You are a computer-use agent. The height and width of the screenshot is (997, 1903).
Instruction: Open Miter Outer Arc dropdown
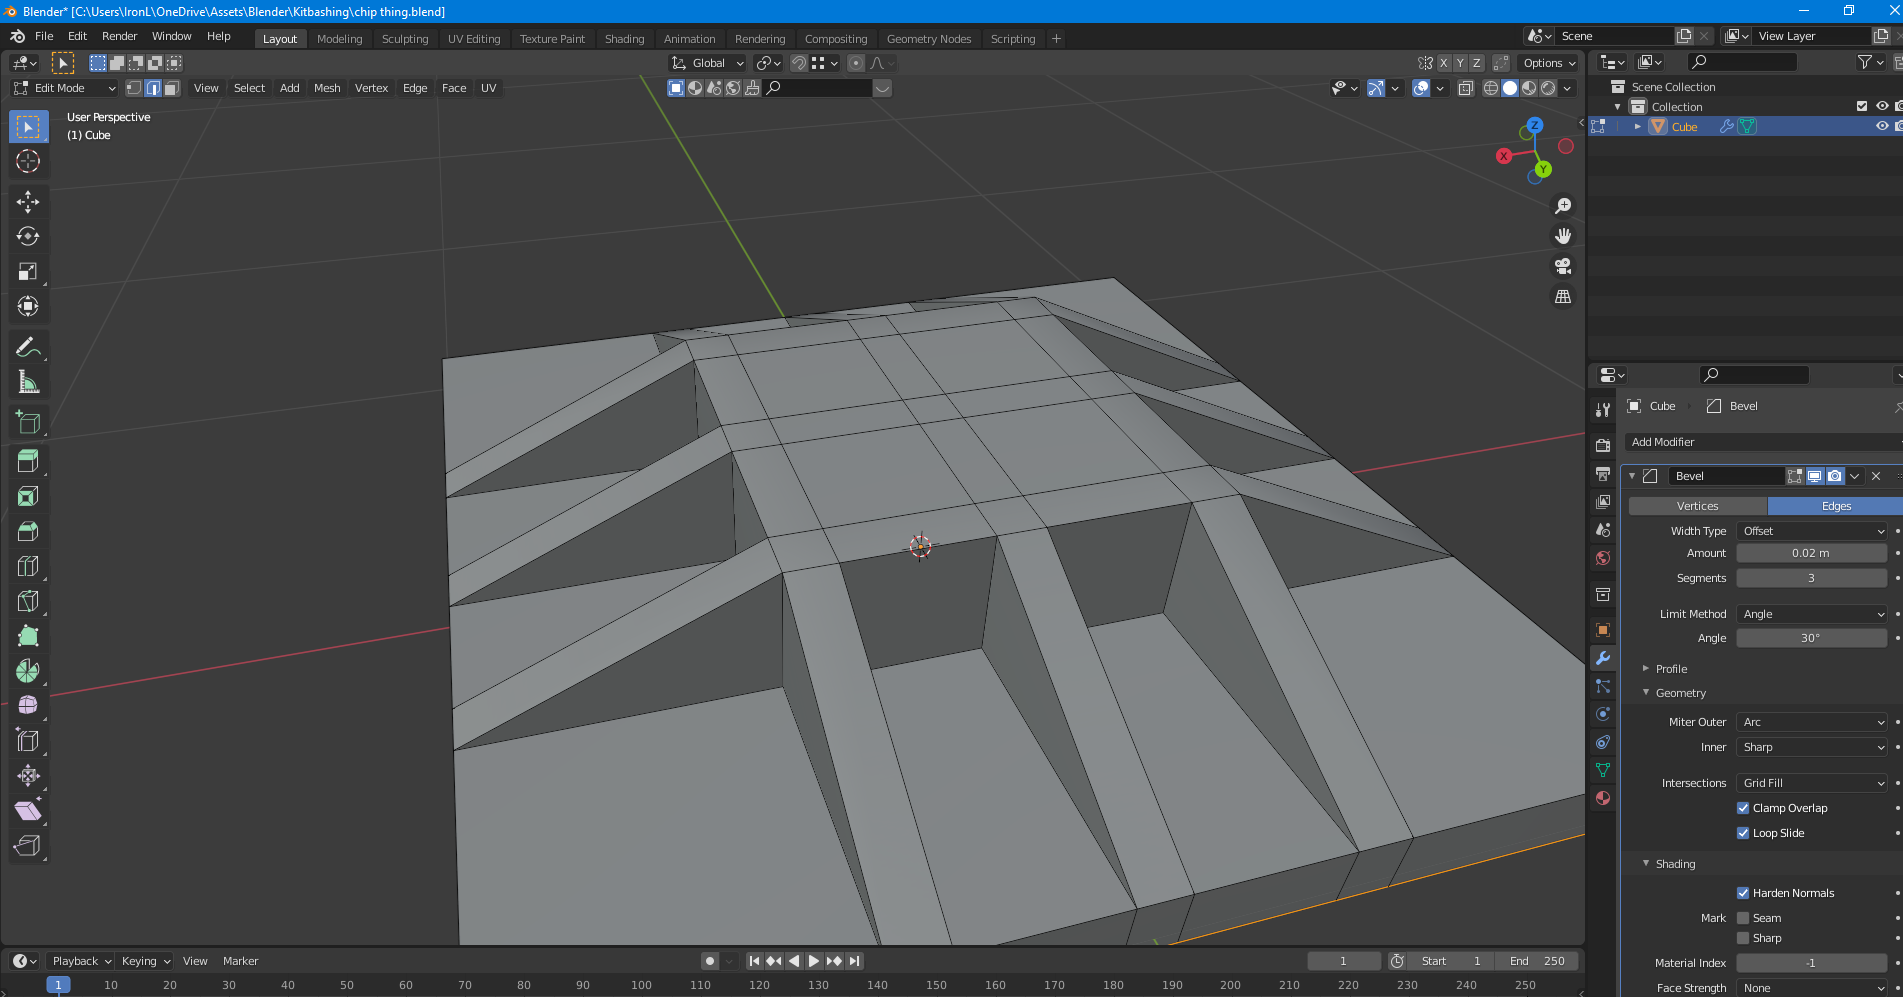click(1812, 722)
